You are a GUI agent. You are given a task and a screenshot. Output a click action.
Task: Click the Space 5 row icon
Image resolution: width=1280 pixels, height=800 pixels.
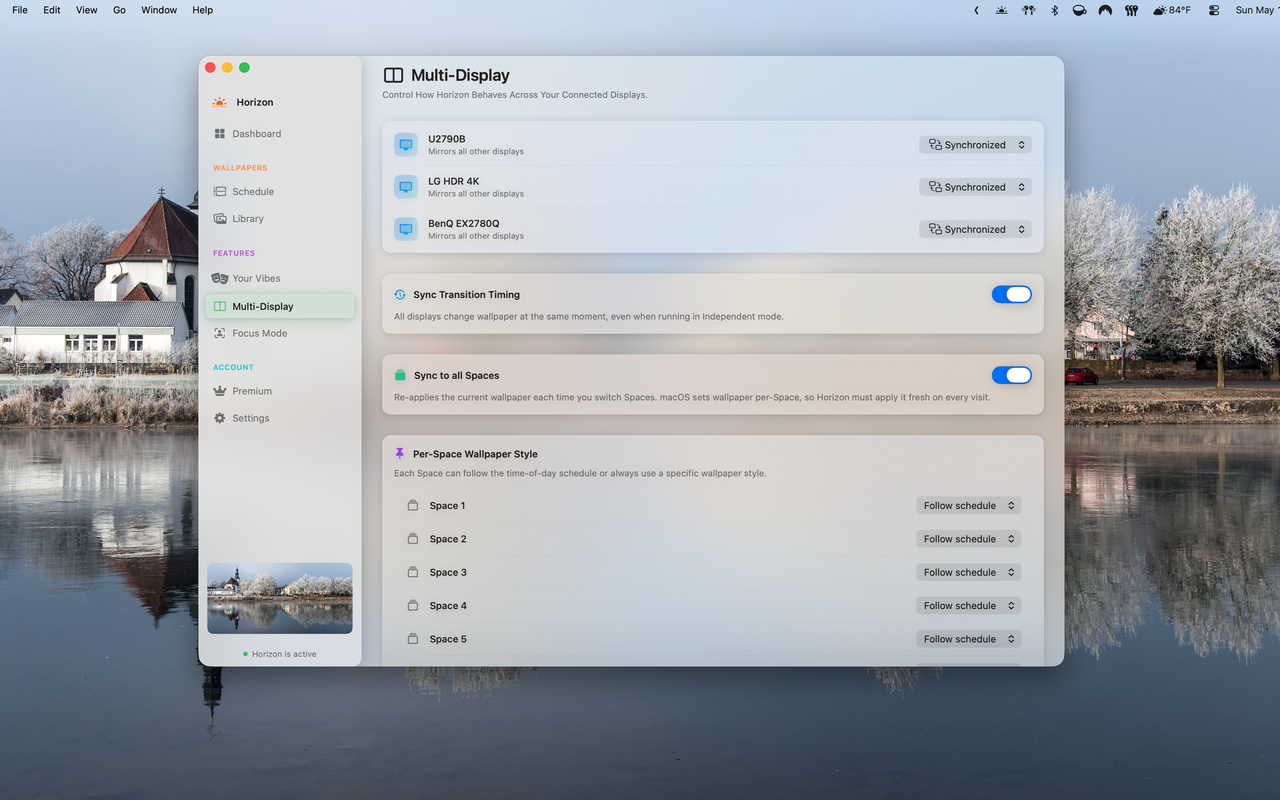(413, 639)
